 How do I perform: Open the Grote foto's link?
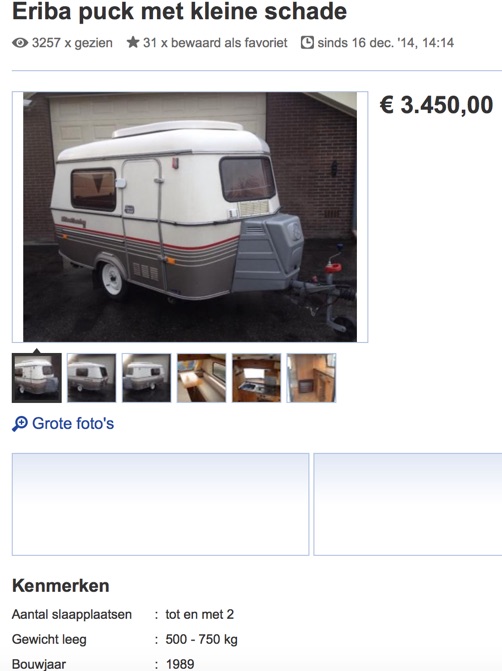pyautogui.click(x=73, y=424)
